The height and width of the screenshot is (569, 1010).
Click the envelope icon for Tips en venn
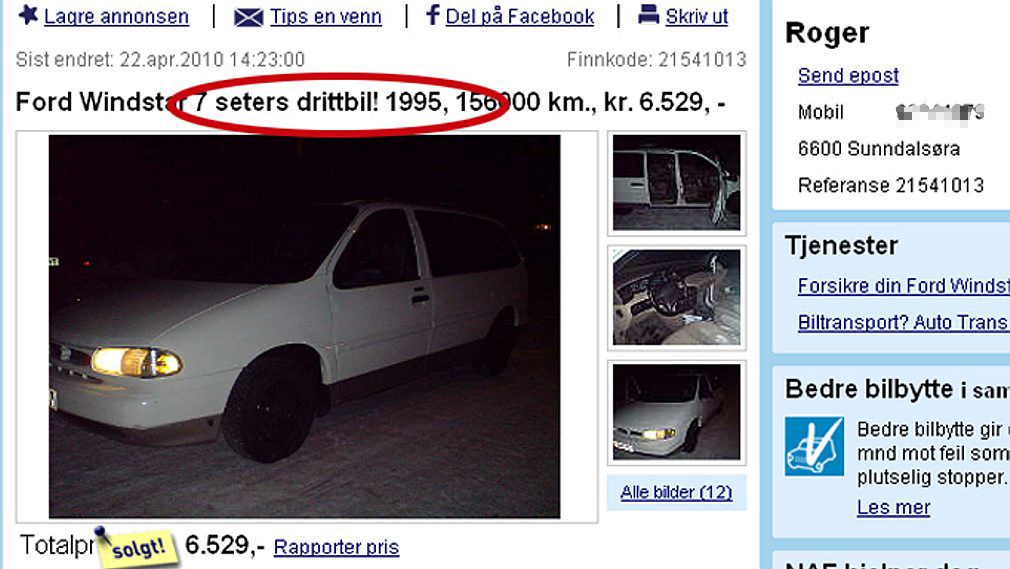248,17
